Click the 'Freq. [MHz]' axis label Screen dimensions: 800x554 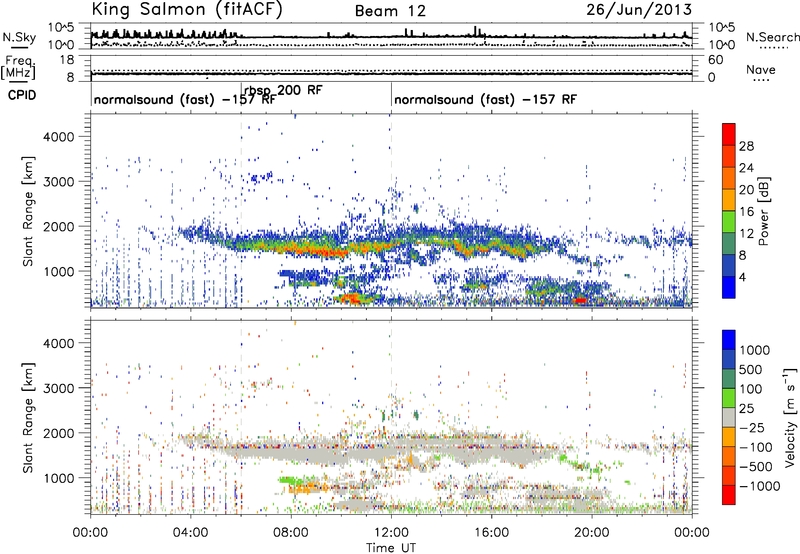(x=18, y=67)
